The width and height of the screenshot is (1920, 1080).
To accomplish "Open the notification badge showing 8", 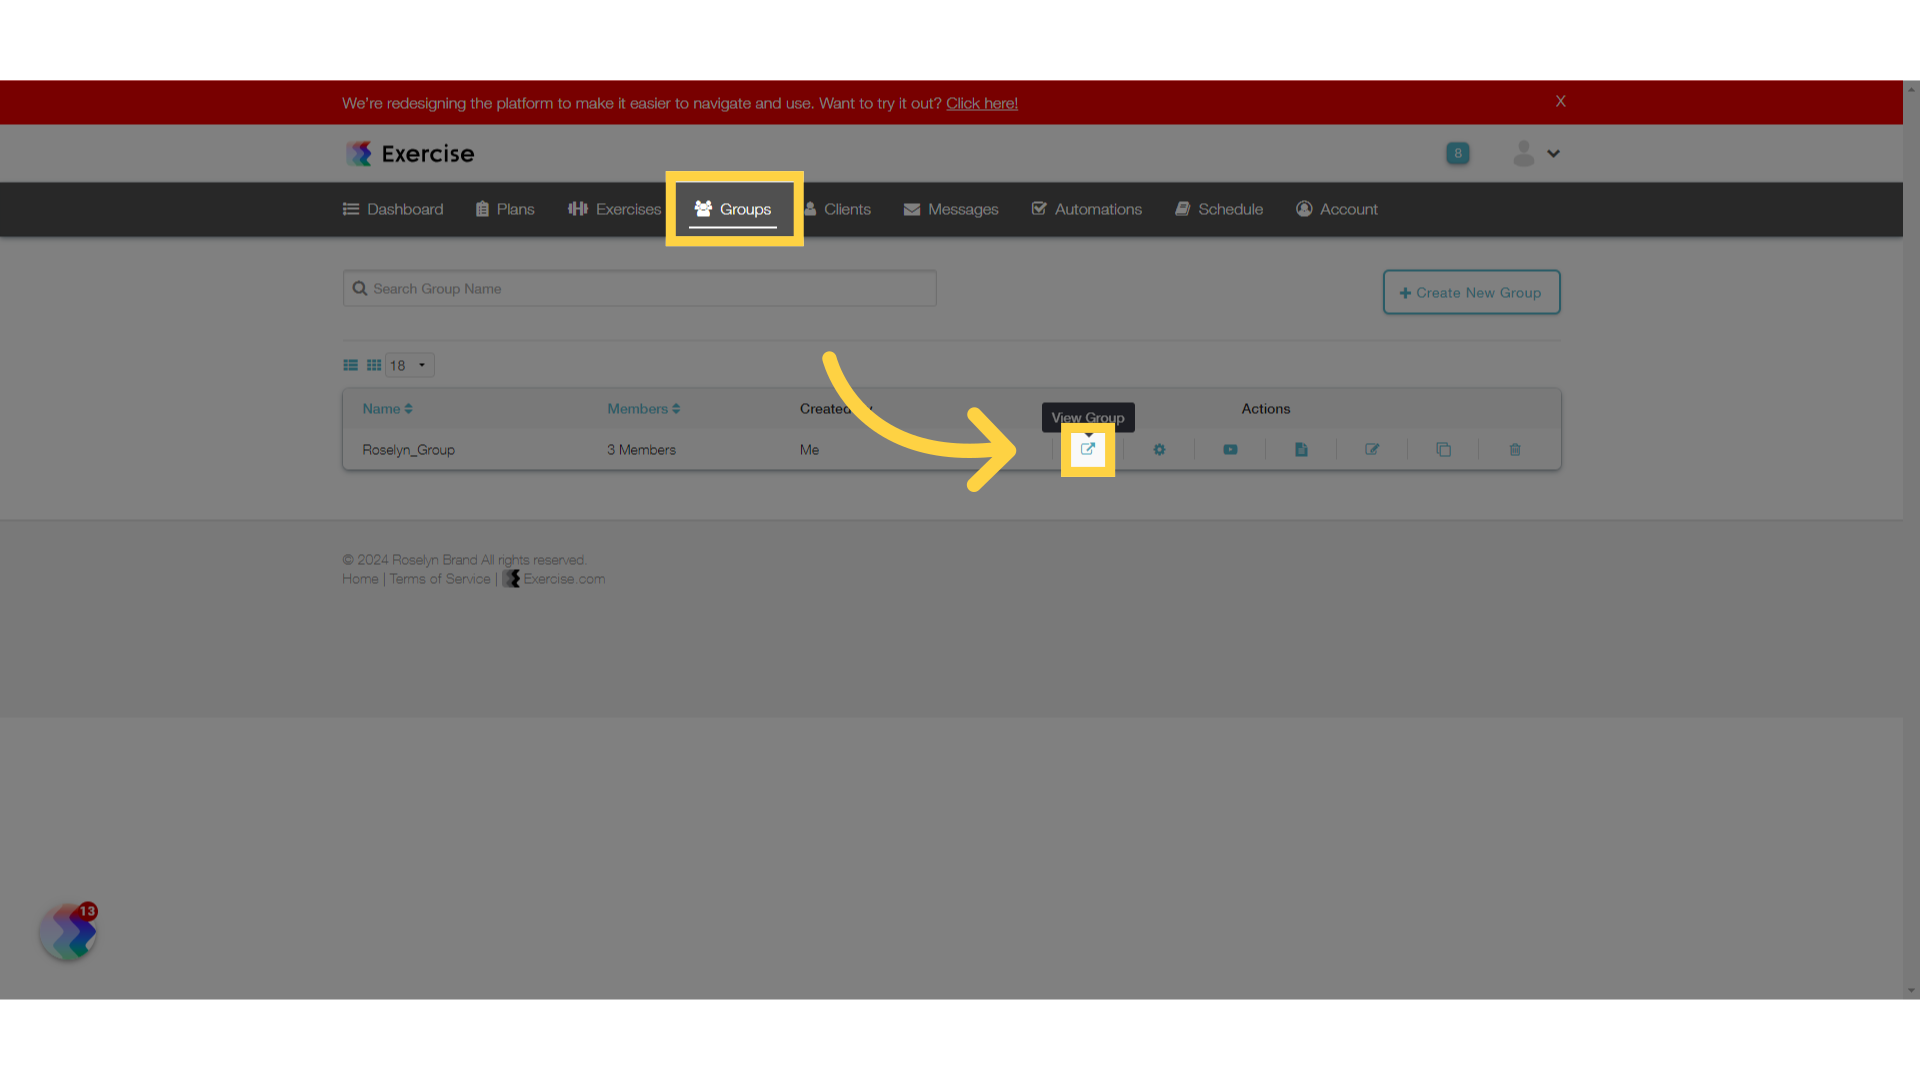I will 1458,153.
